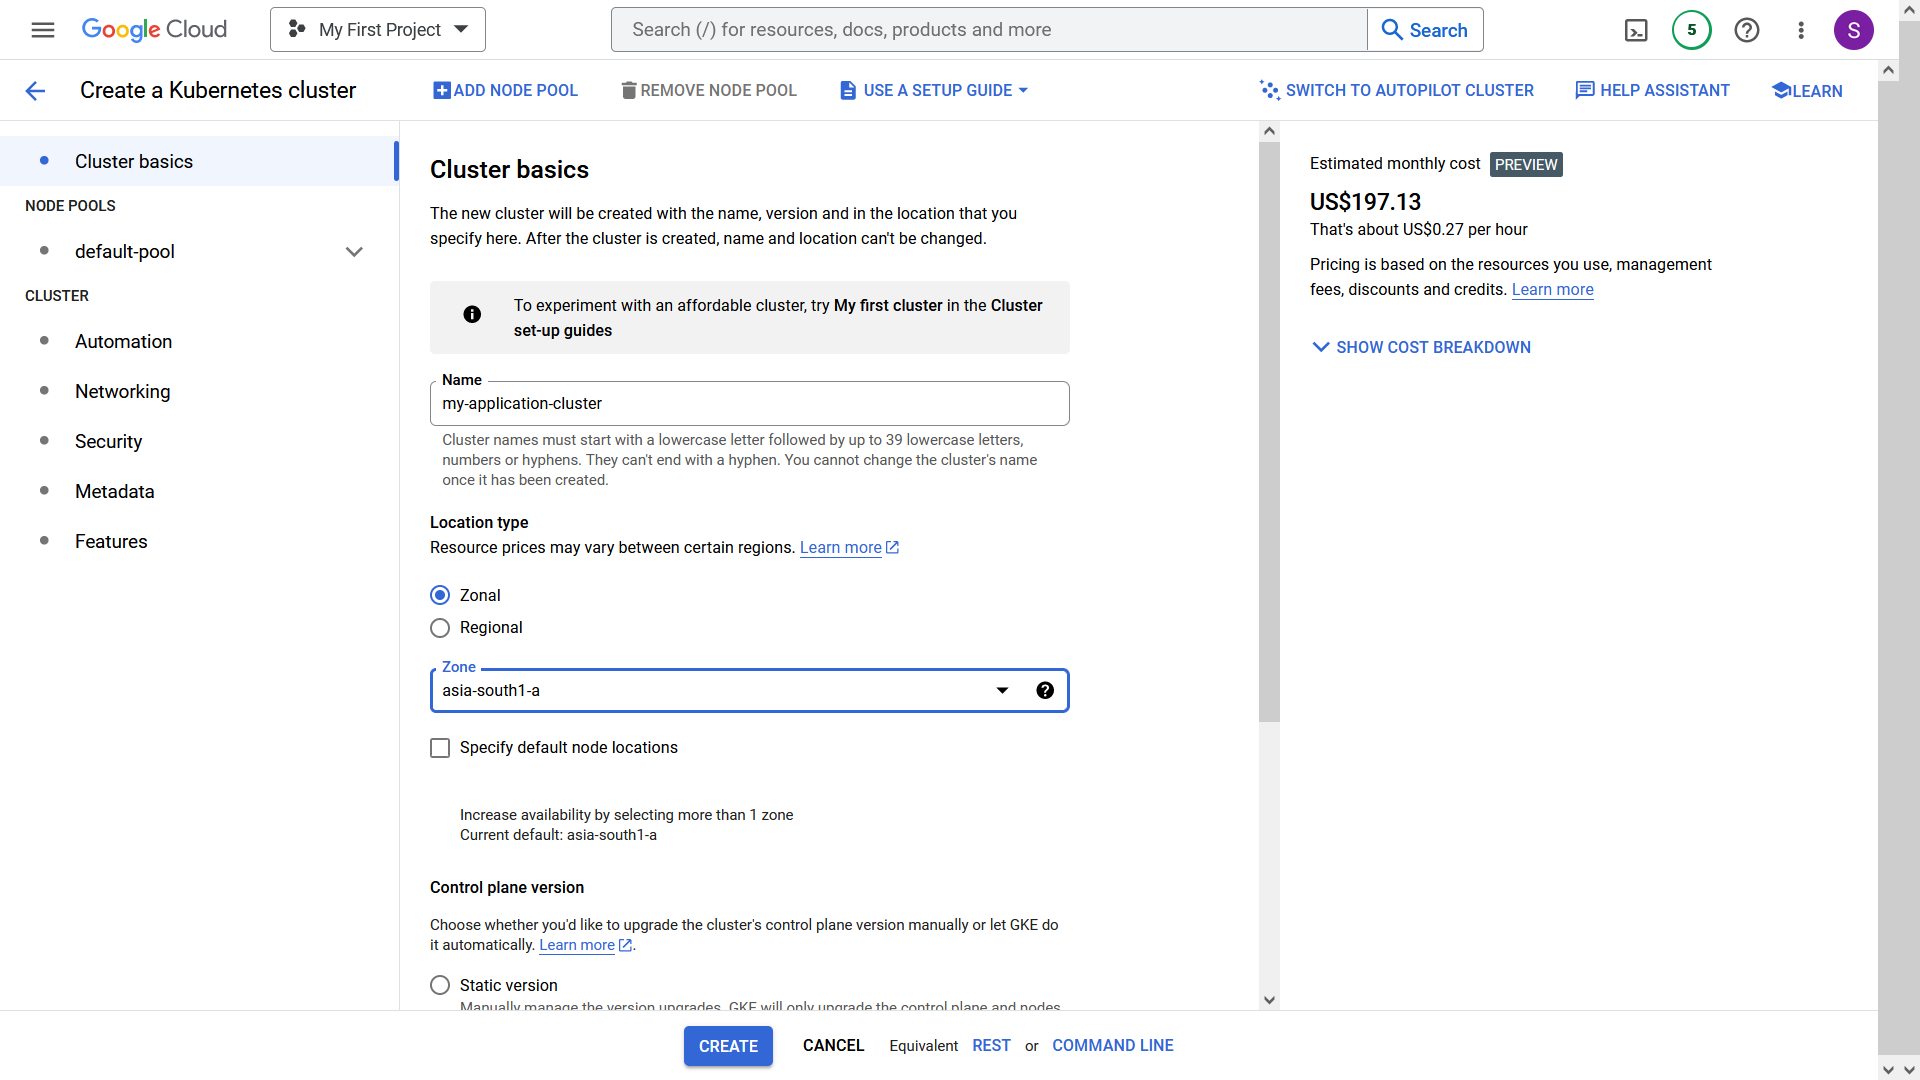Click the PREVIEW badge next to cost
This screenshot has height=1080, width=1920.
point(1526,165)
